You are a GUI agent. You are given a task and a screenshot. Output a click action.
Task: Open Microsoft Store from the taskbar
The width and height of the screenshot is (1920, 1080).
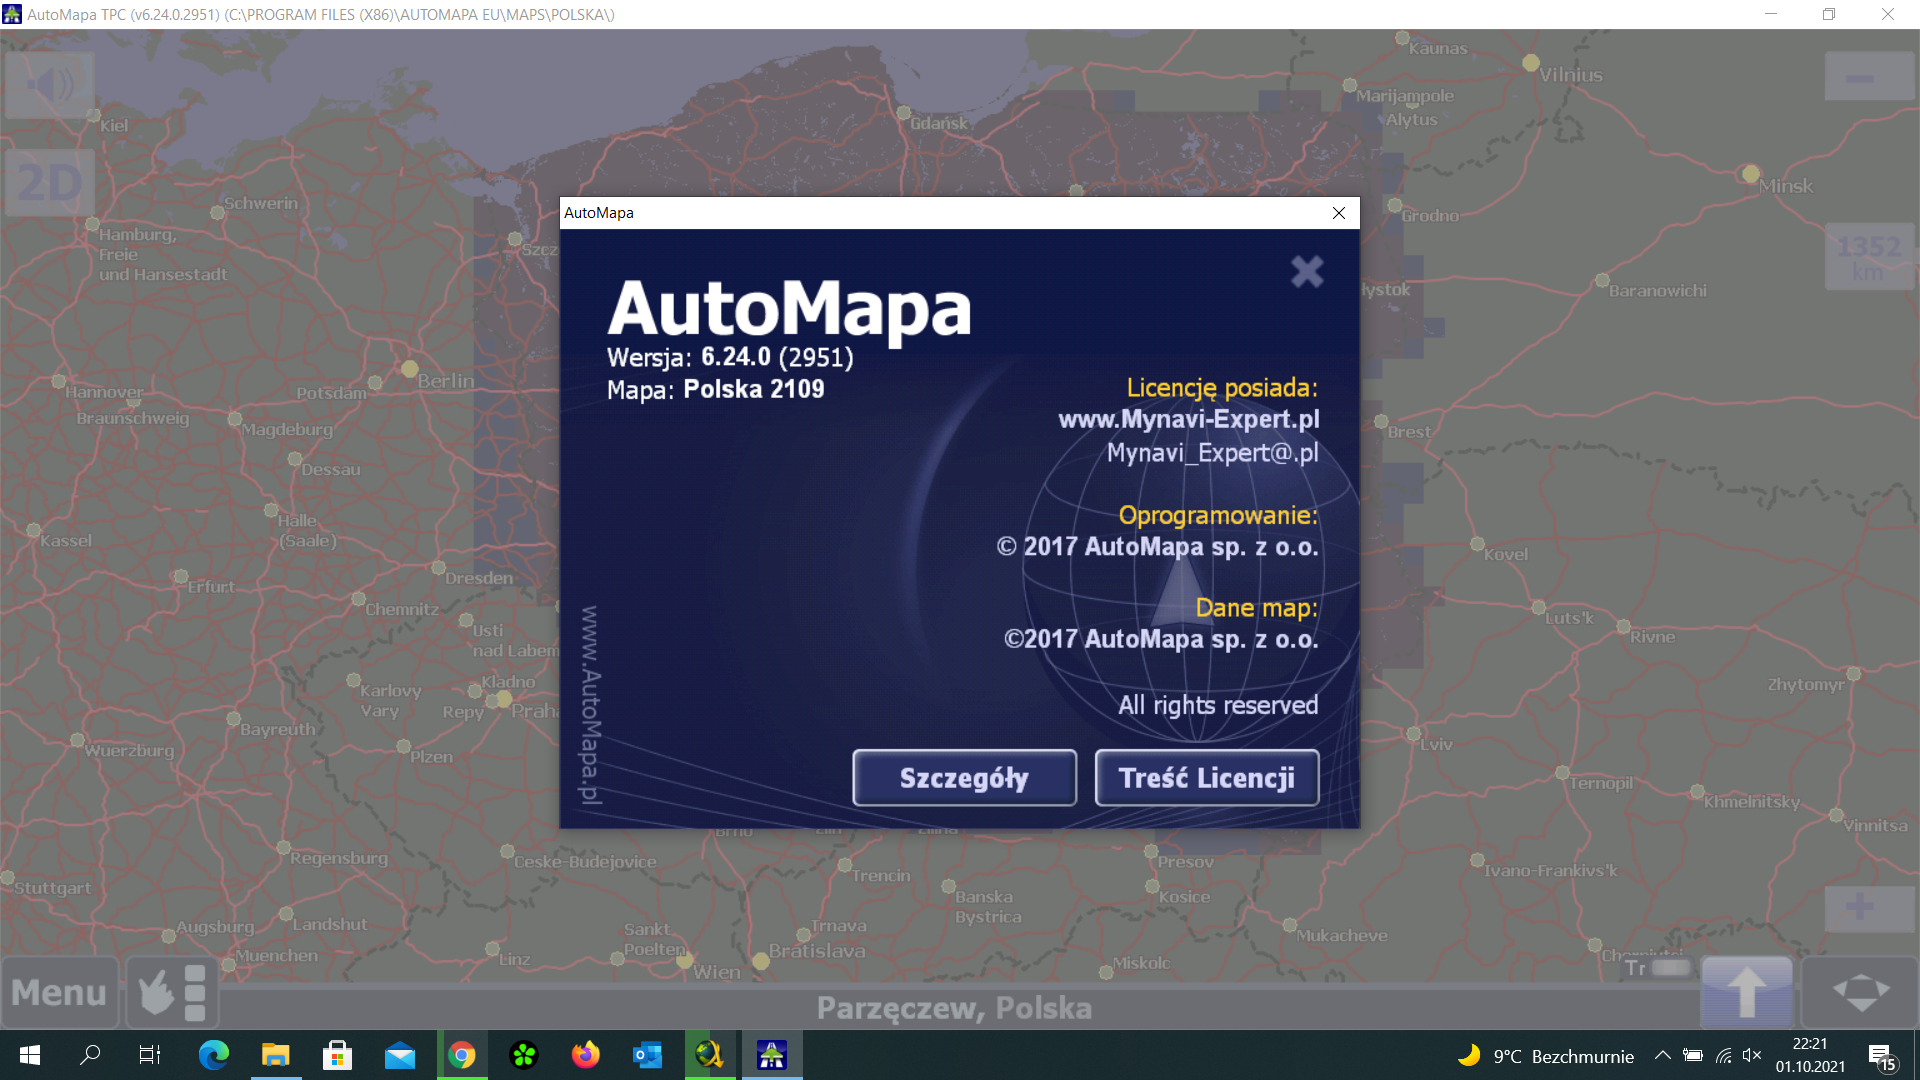[x=337, y=1055]
